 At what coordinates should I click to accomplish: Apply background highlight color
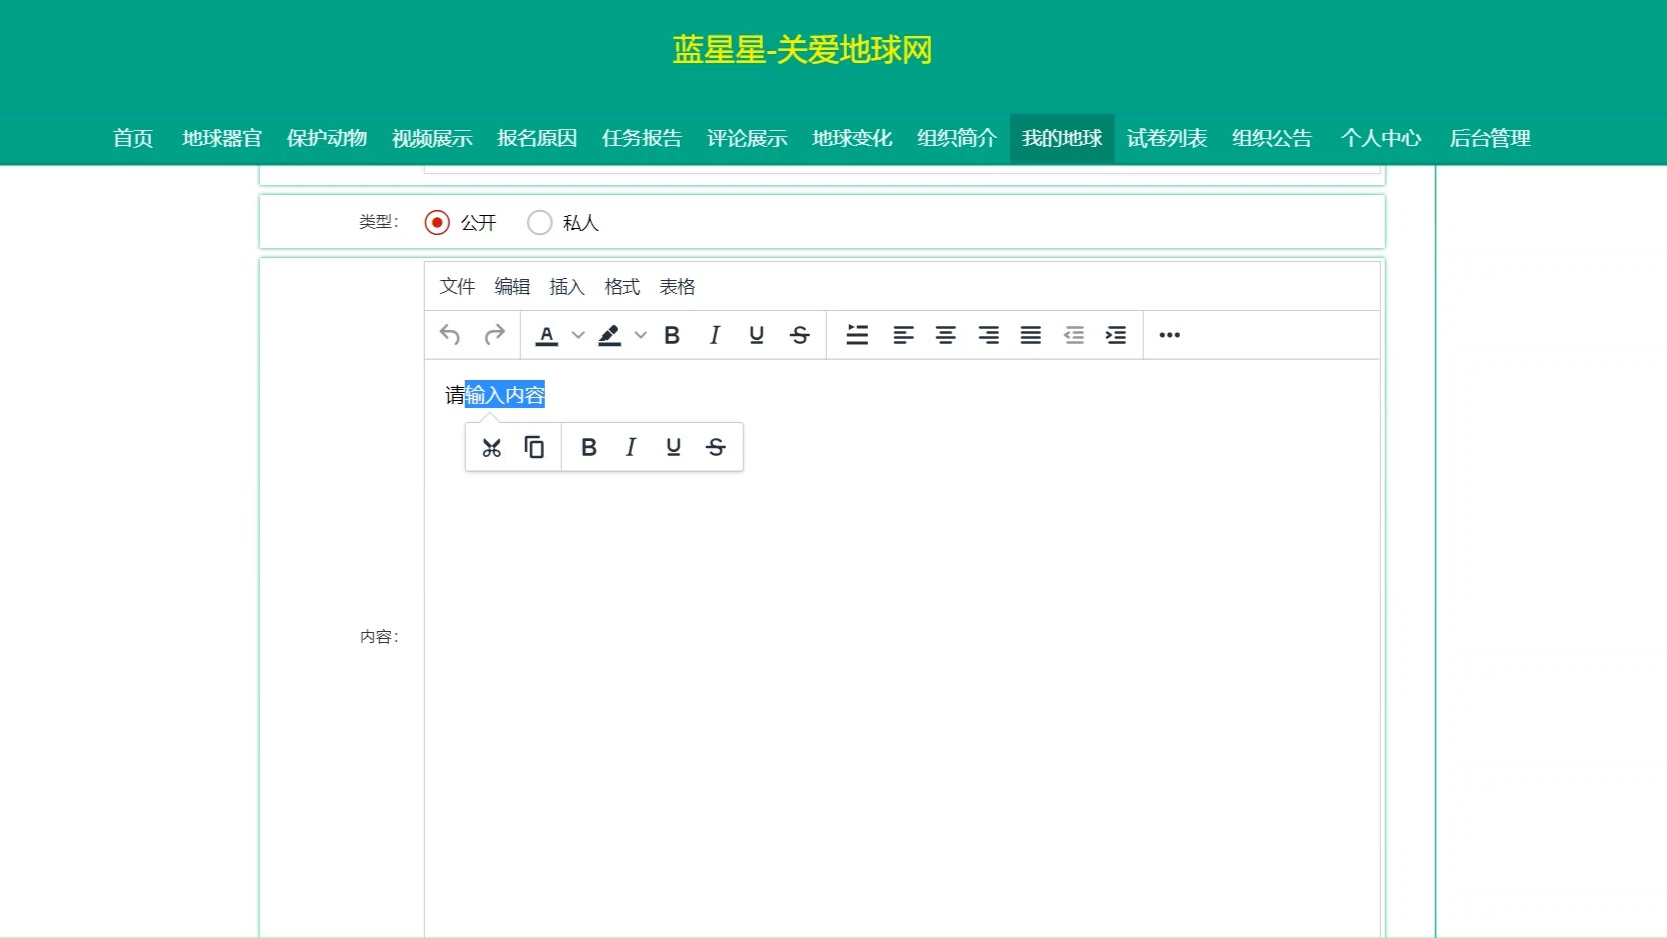[x=609, y=335]
